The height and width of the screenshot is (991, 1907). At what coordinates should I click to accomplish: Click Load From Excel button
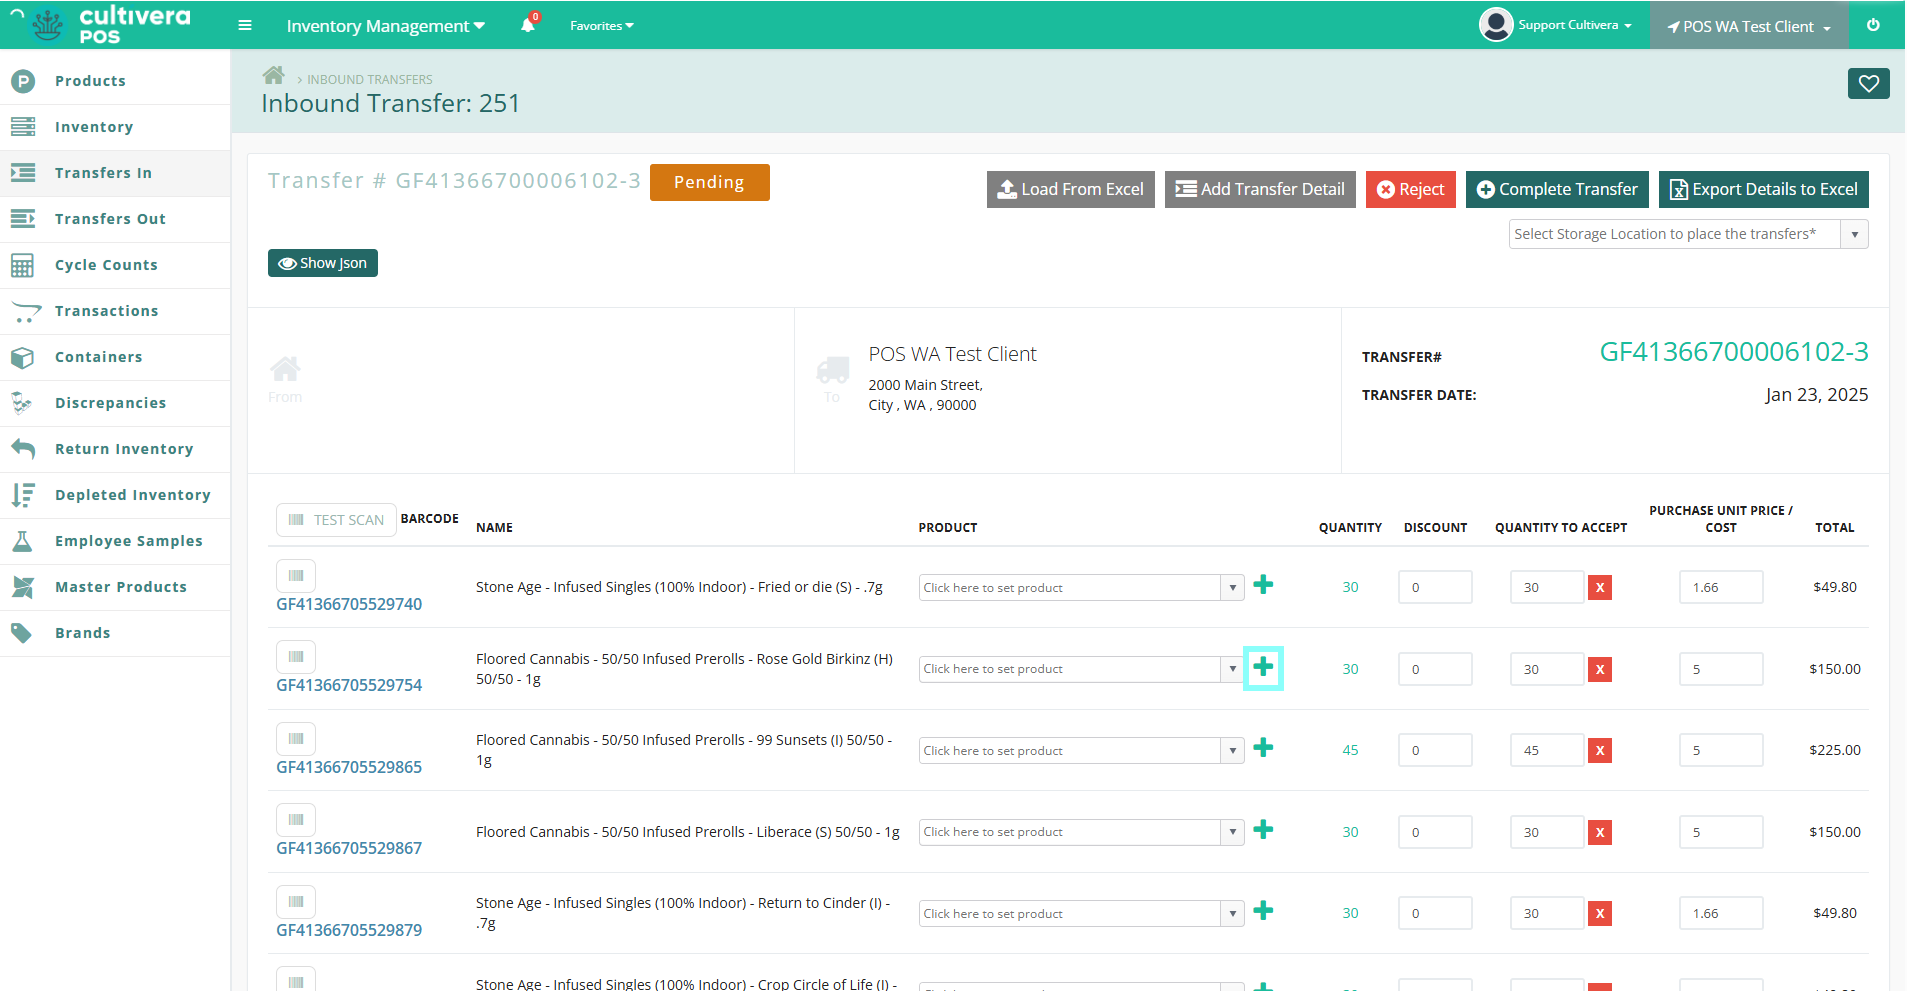[1070, 189]
